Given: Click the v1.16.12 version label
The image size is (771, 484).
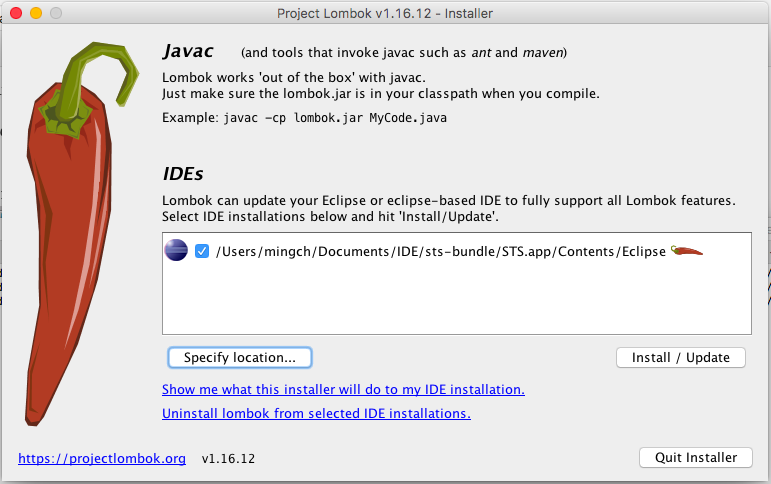Looking at the screenshot, I should (228, 459).
